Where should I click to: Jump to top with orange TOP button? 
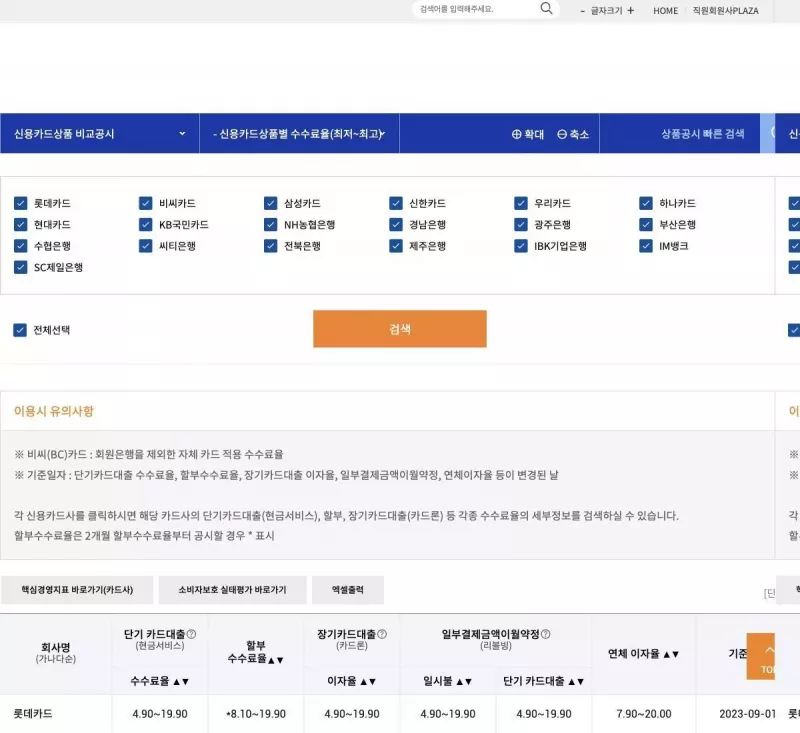click(x=761, y=656)
